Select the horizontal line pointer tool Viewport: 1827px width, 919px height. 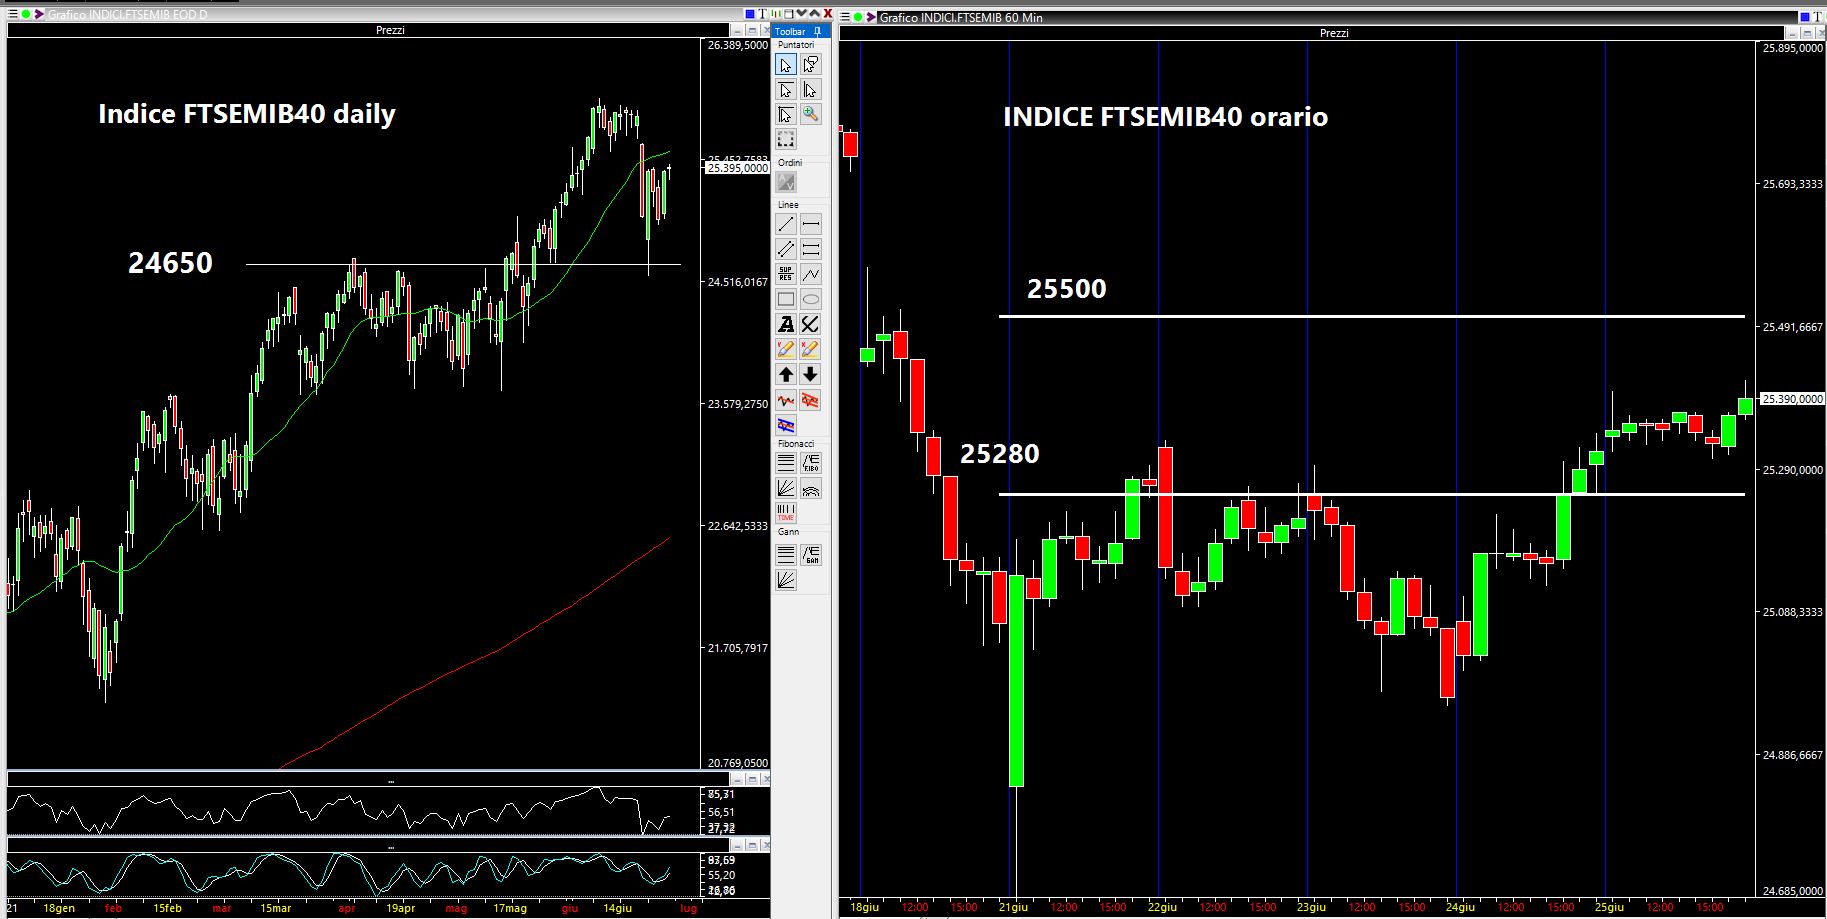[786, 90]
